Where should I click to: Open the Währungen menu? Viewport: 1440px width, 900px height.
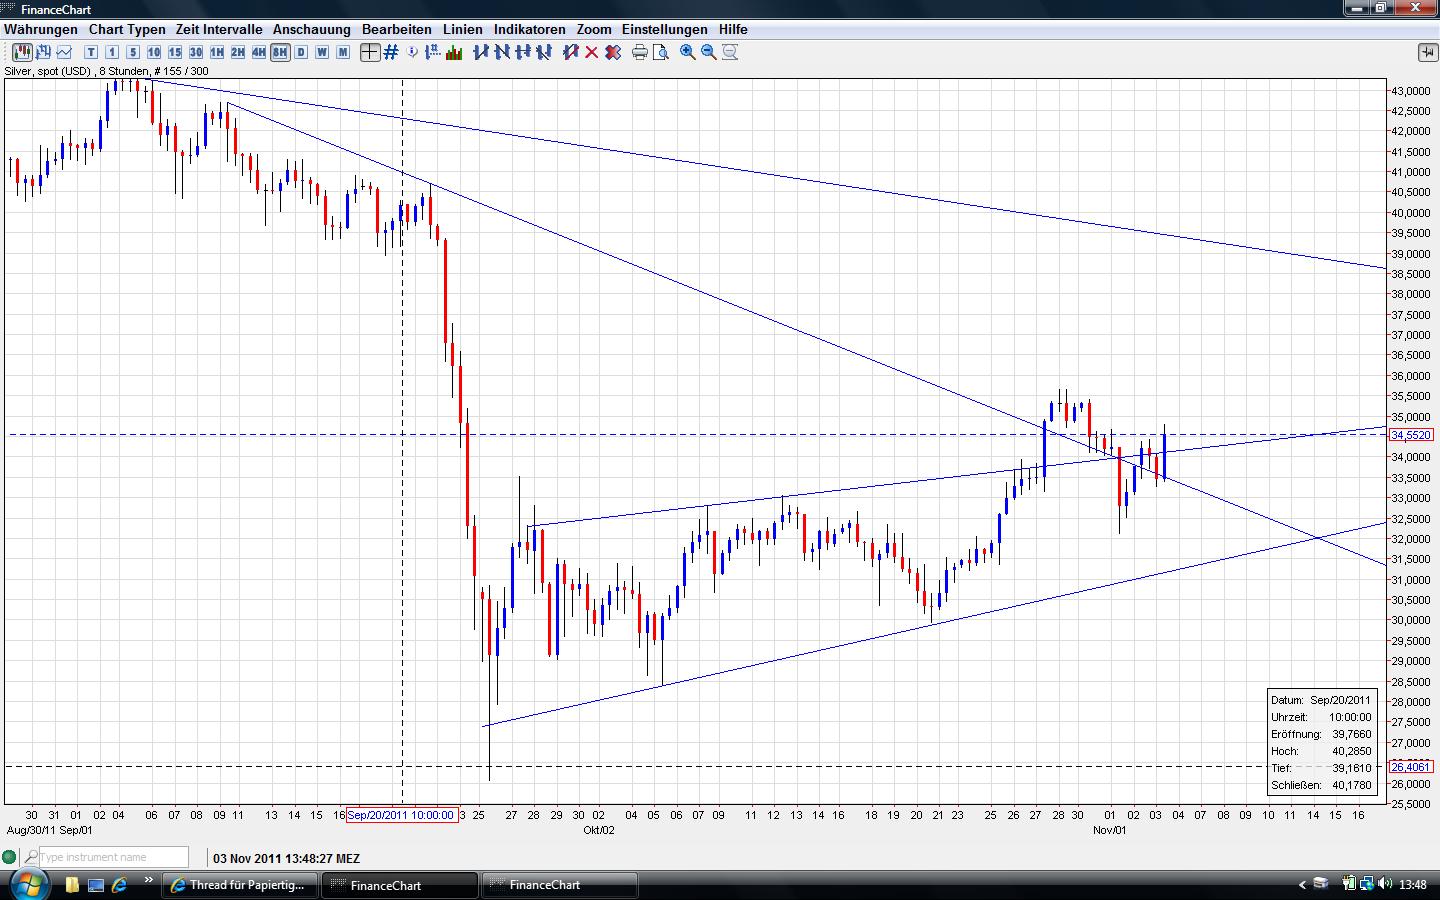[x=41, y=29]
